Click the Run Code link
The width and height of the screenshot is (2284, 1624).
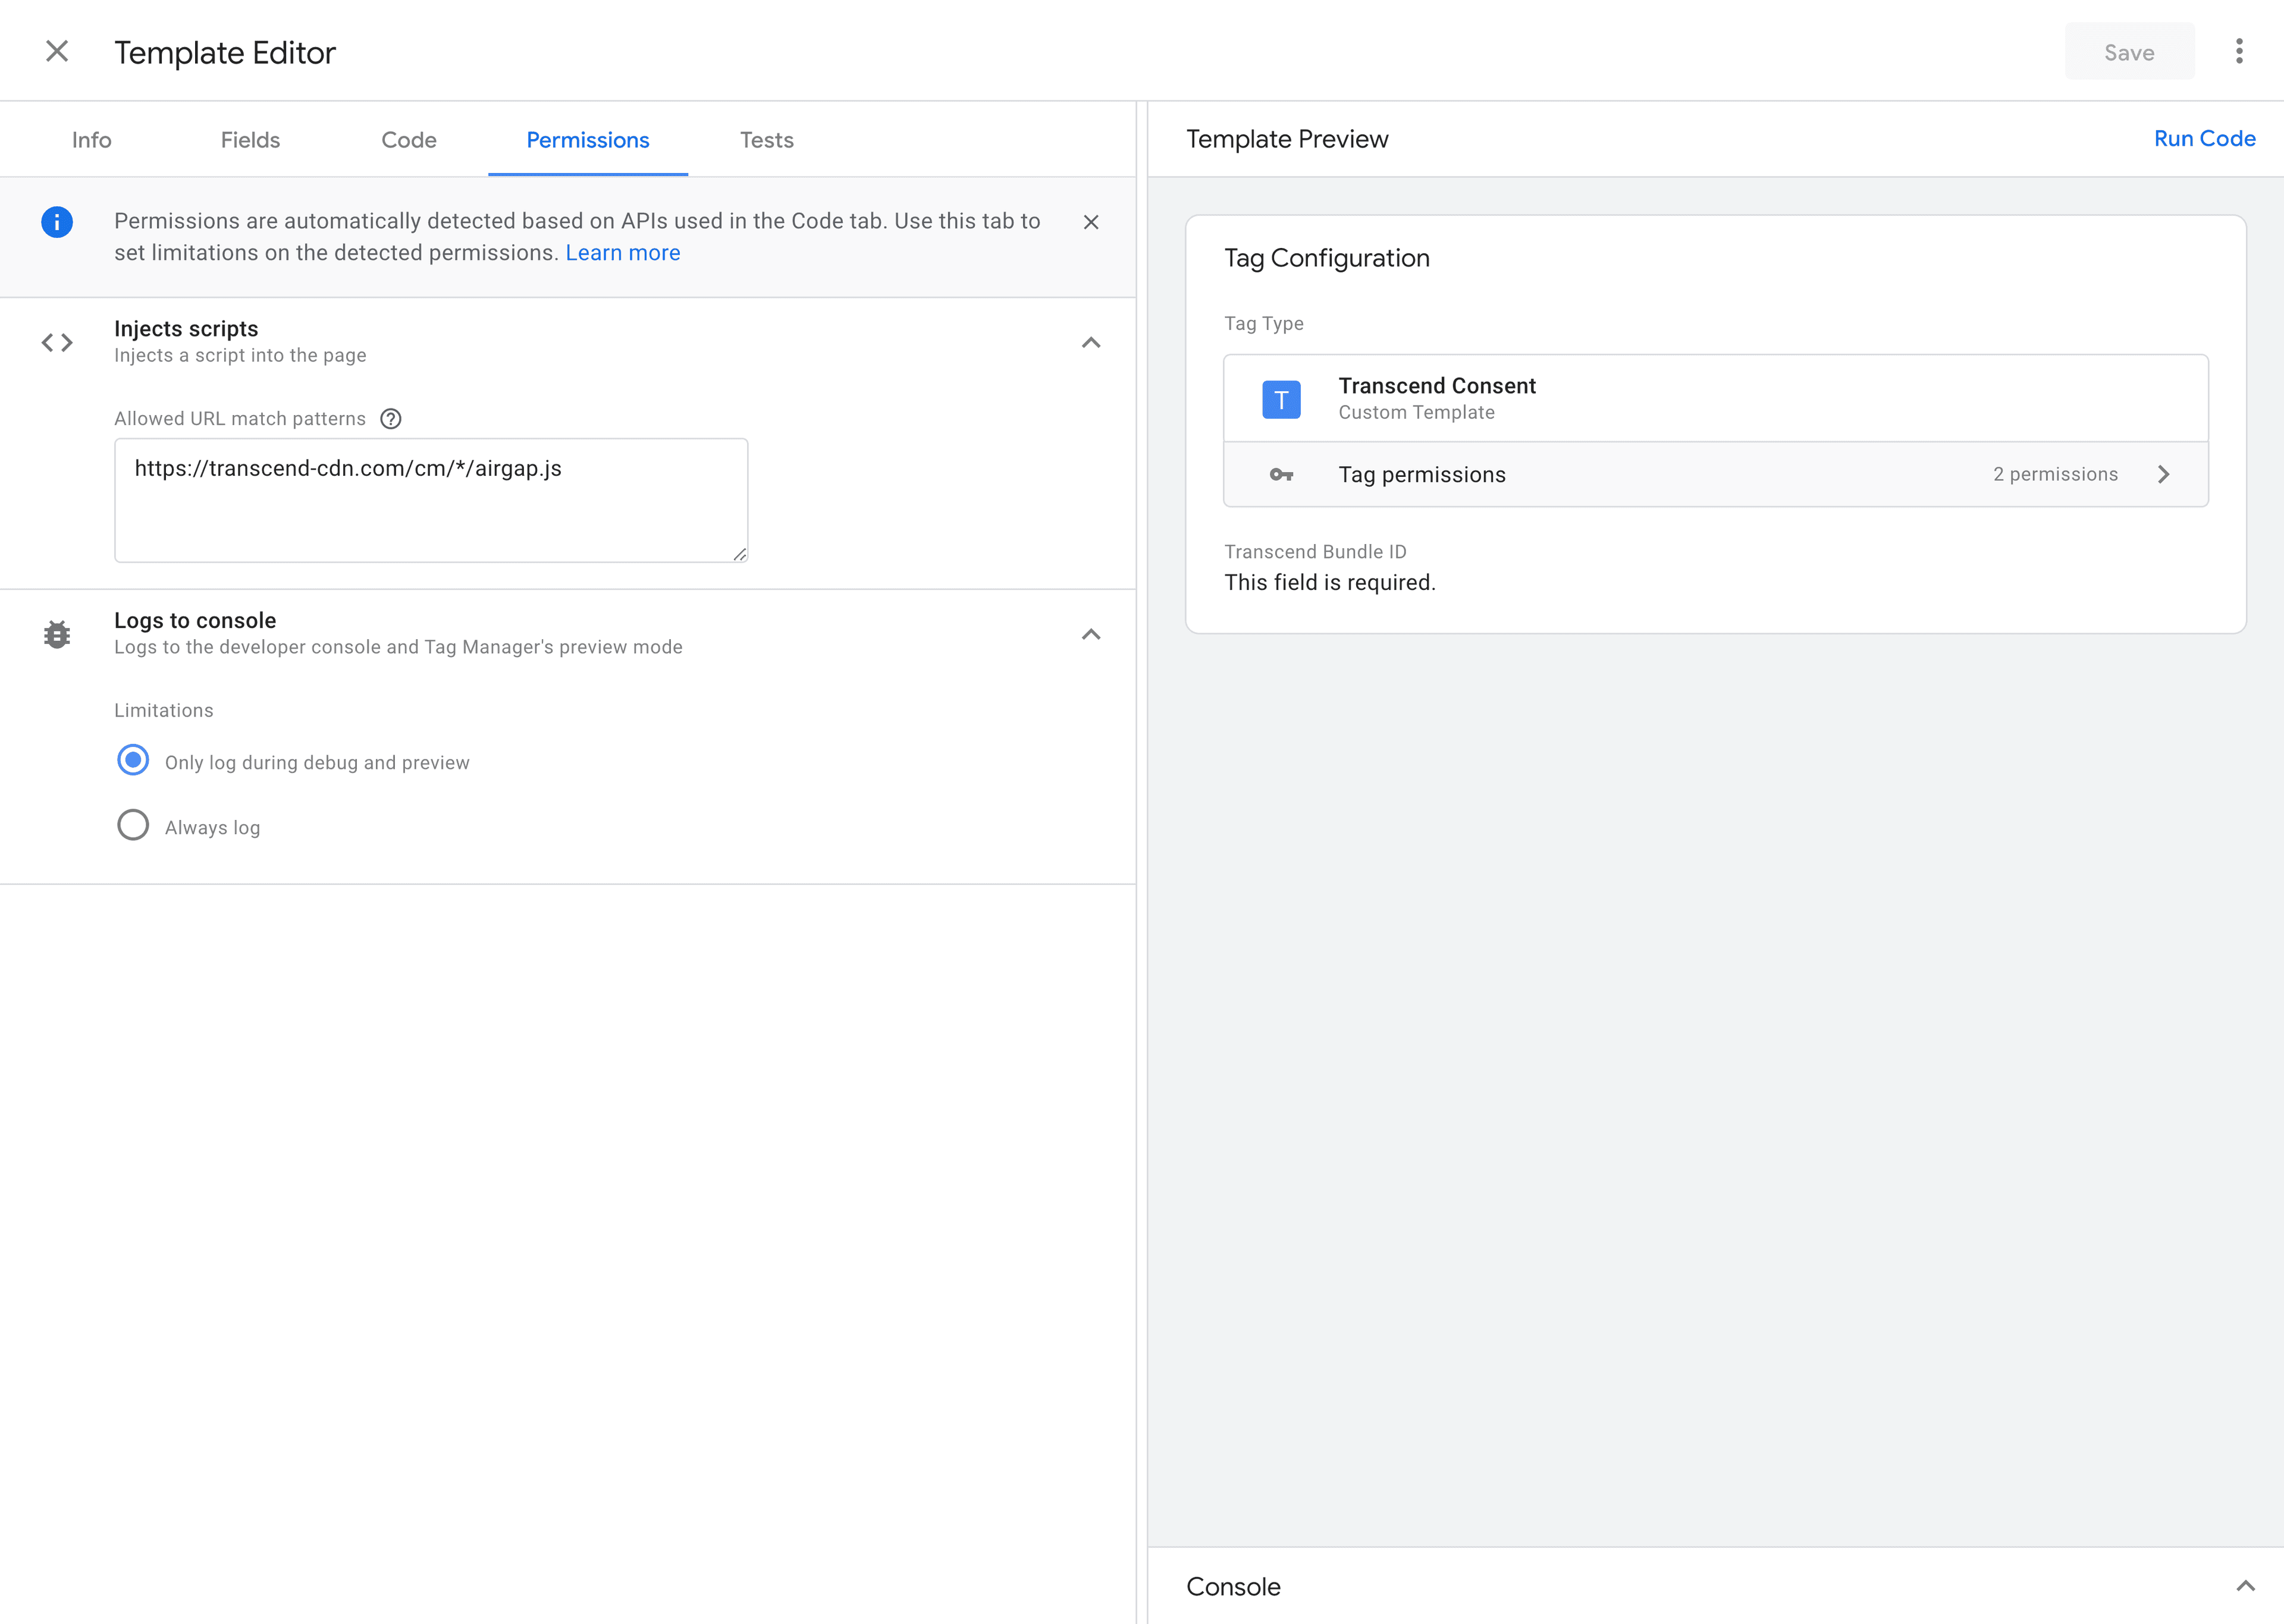(2204, 139)
